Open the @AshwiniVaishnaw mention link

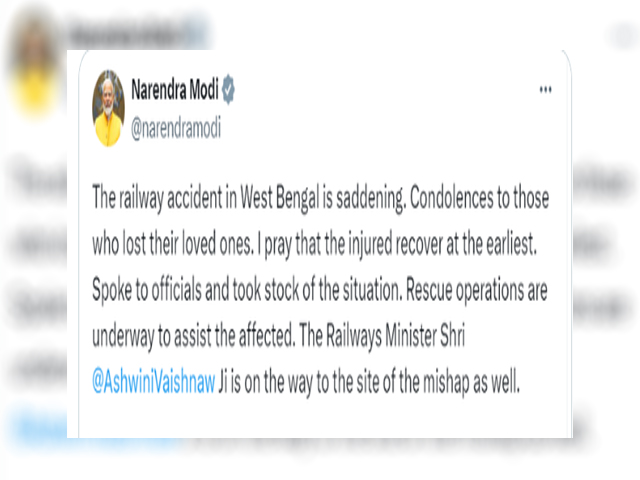153,382
